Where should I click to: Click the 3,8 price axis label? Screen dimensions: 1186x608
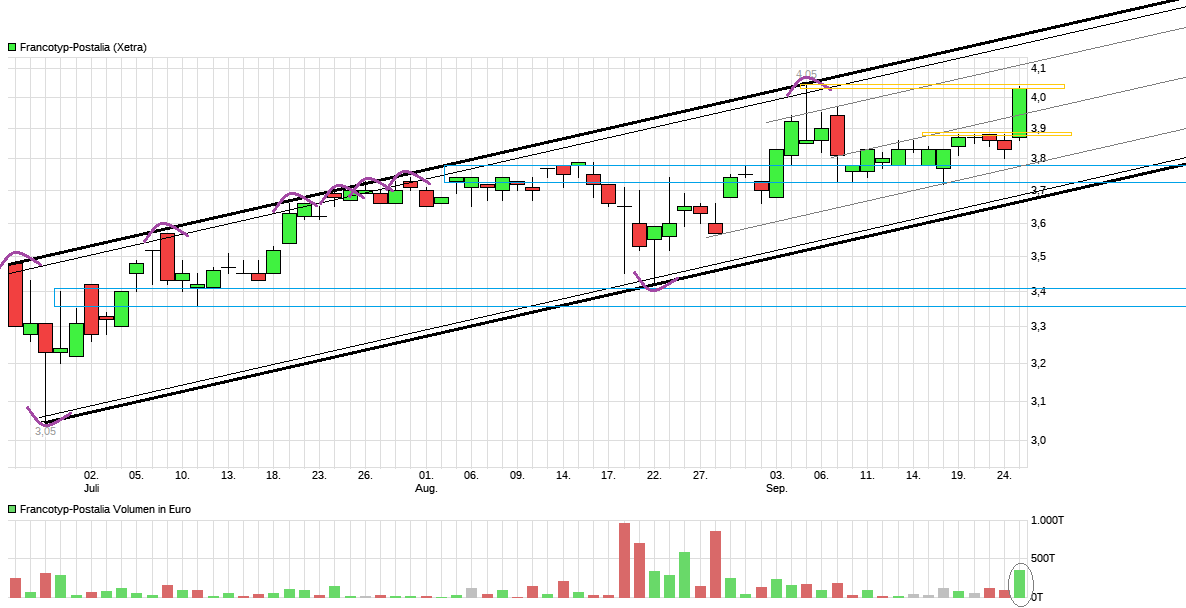click(x=1039, y=159)
